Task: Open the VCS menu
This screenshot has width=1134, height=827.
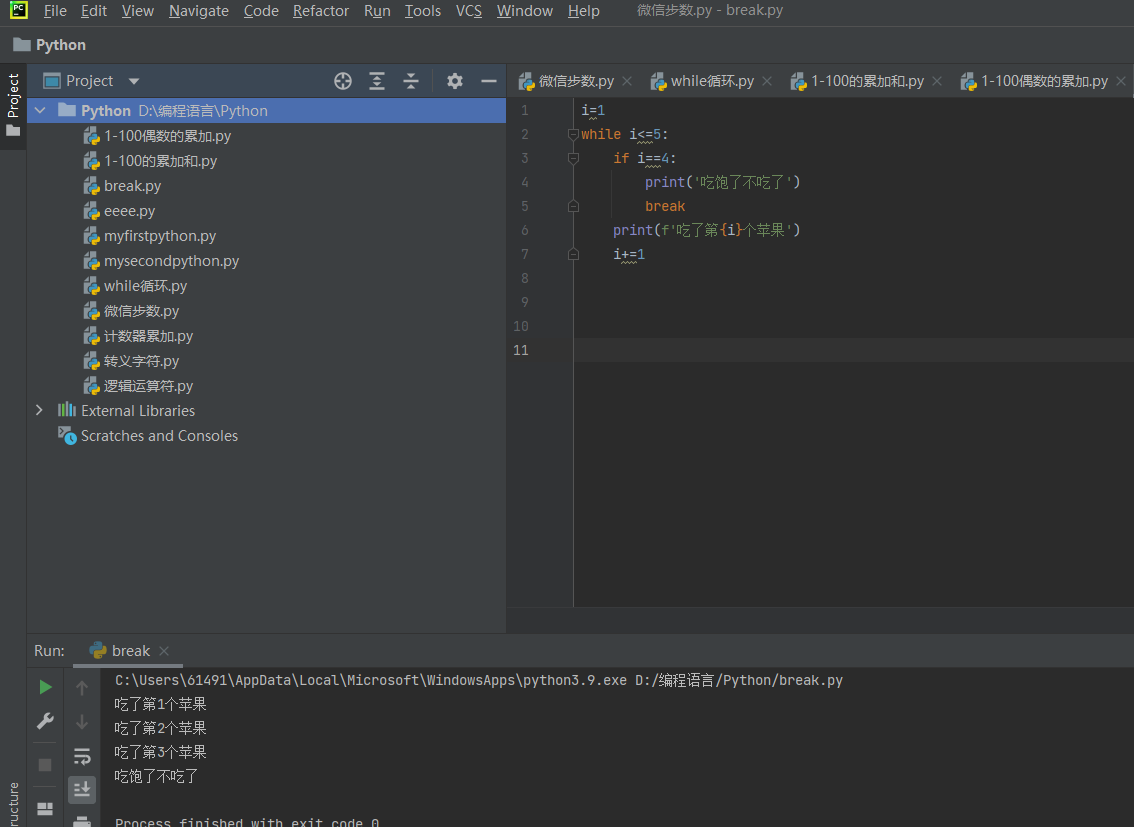Action: [469, 11]
